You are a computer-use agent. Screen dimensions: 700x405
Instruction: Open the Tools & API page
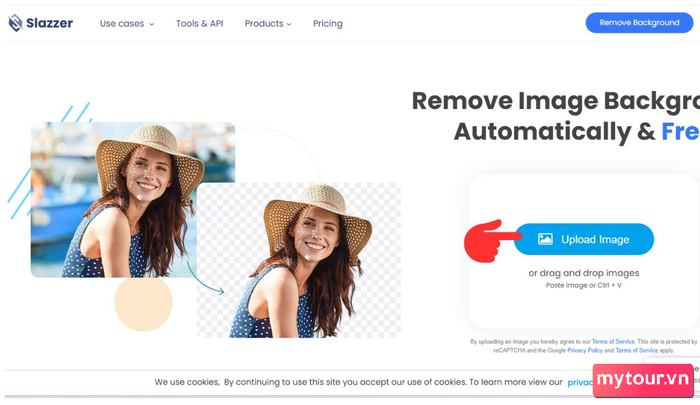pyautogui.click(x=200, y=24)
